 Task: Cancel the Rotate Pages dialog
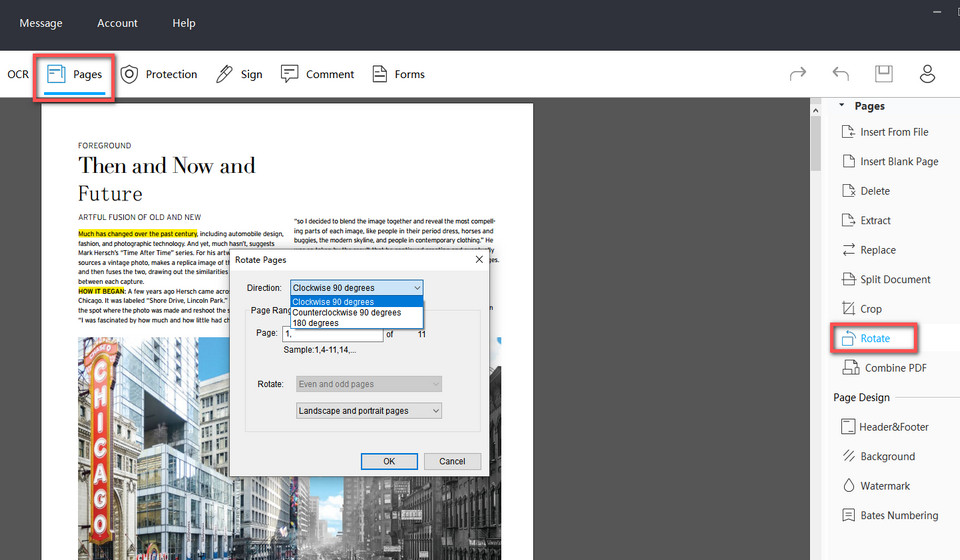coord(452,461)
